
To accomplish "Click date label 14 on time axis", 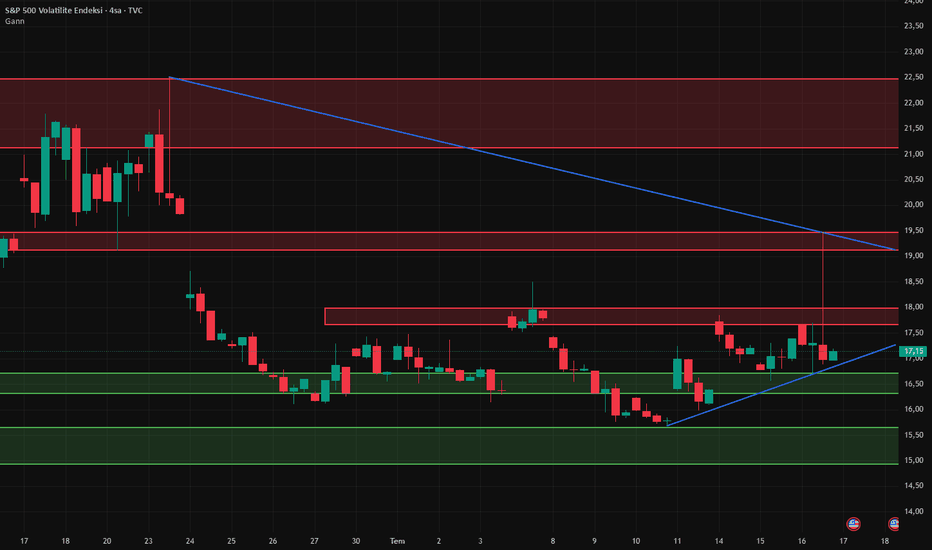I will point(719,541).
